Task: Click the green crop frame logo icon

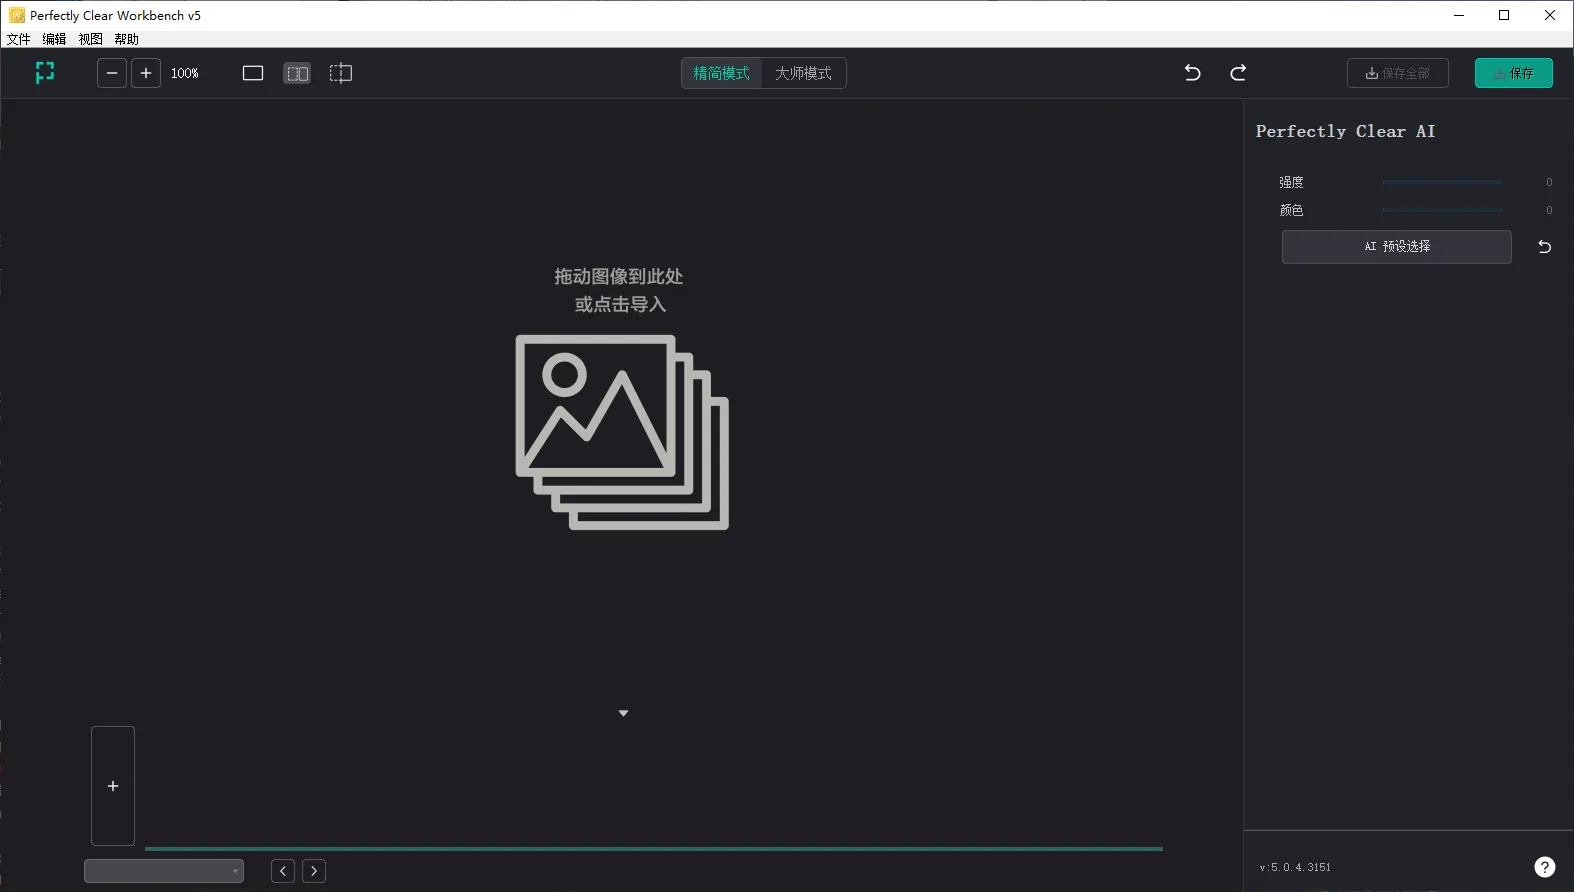Action: pos(45,73)
